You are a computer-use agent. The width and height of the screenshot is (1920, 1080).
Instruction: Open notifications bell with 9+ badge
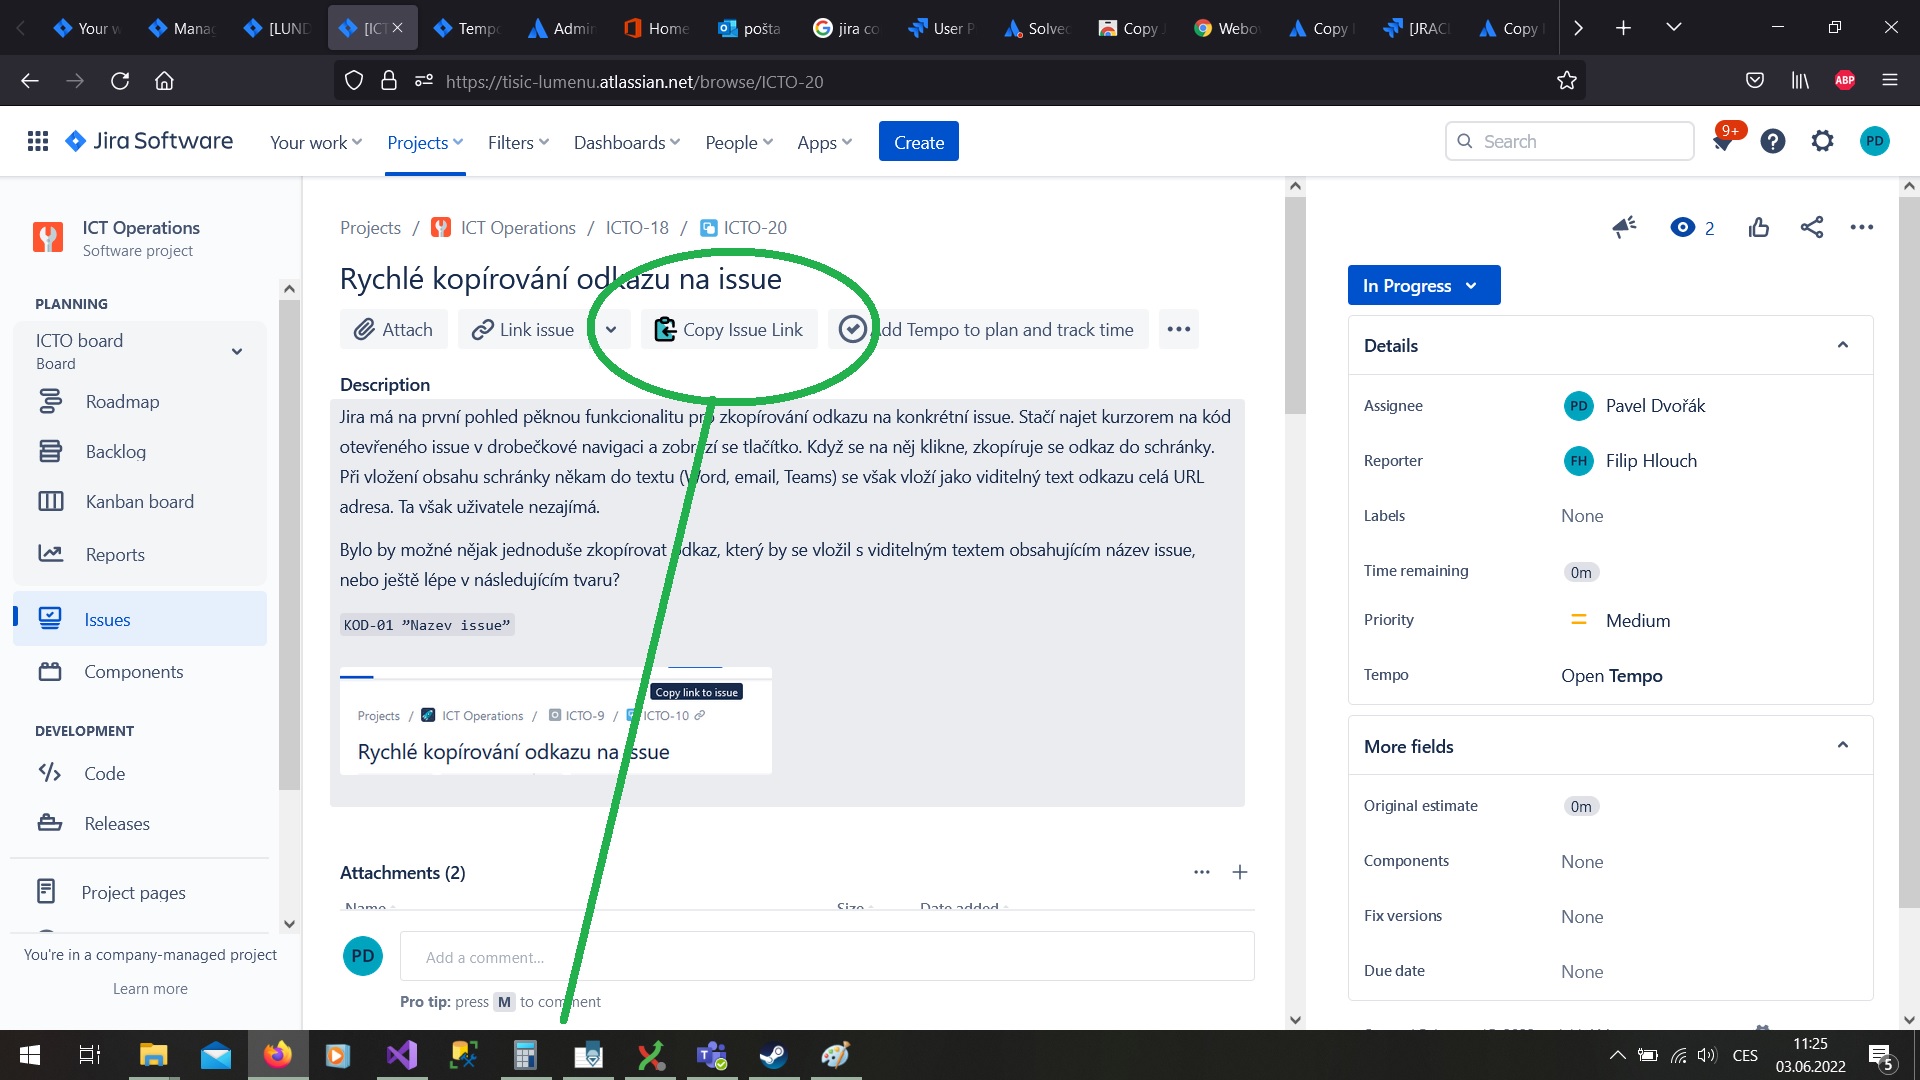pyautogui.click(x=1723, y=141)
